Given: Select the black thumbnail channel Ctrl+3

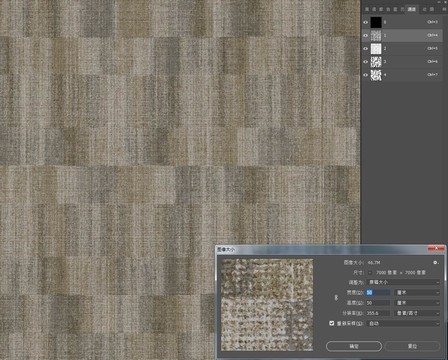Looking at the screenshot, I should coord(376,22).
